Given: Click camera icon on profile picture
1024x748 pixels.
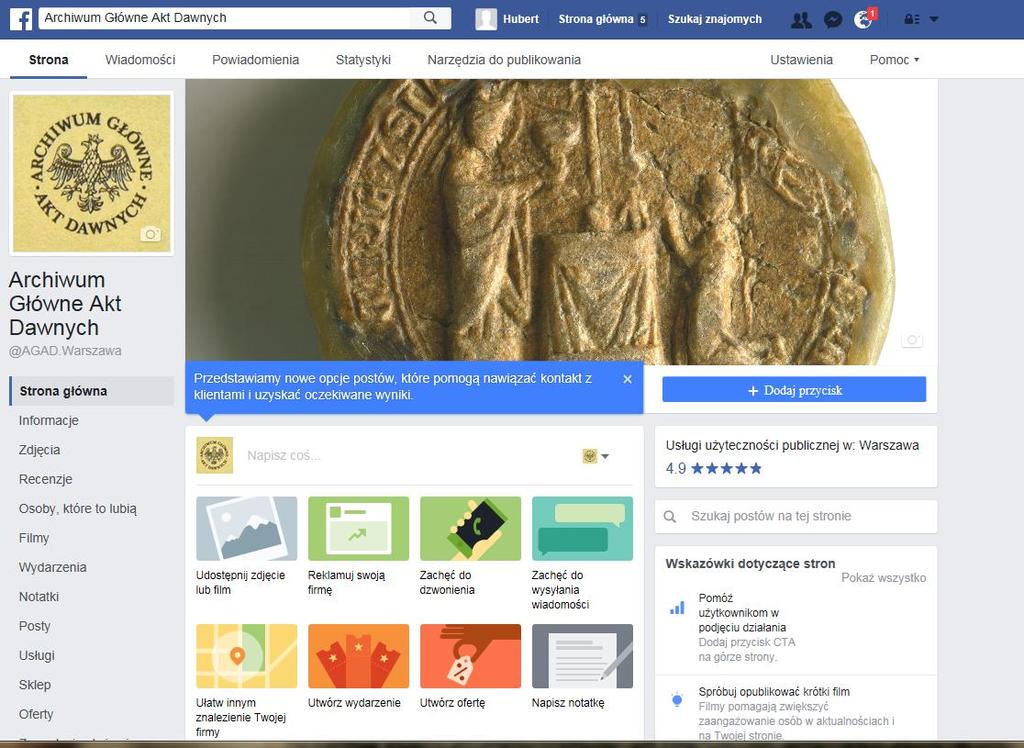Looking at the screenshot, I should click(x=150, y=234).
